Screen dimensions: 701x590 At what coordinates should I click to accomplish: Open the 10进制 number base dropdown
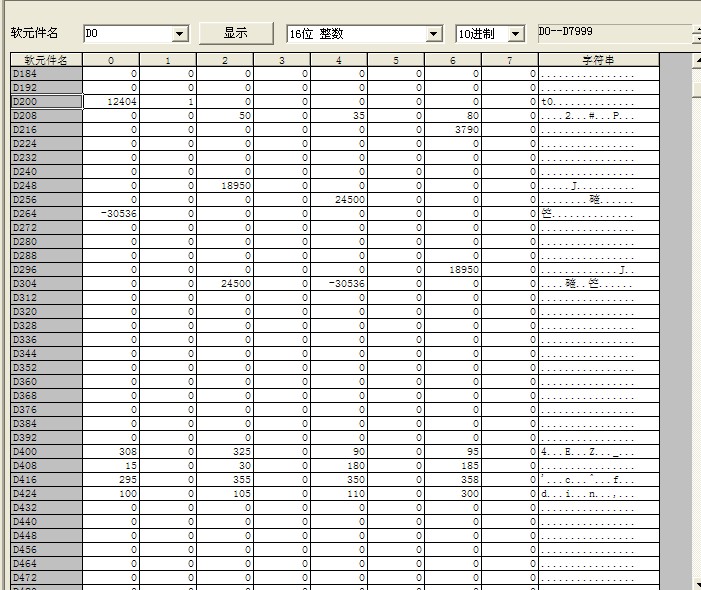[x=515, y=34]
